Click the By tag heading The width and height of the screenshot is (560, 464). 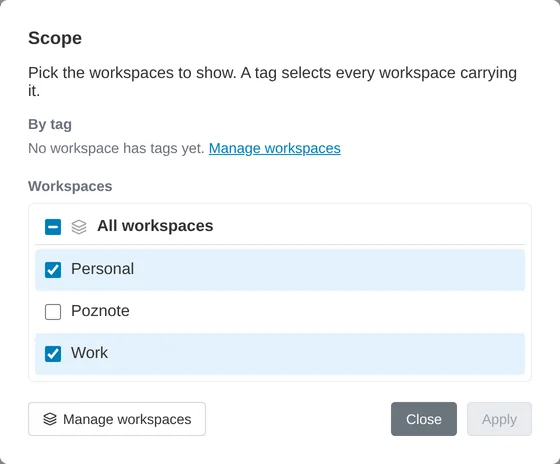point(50,124)
